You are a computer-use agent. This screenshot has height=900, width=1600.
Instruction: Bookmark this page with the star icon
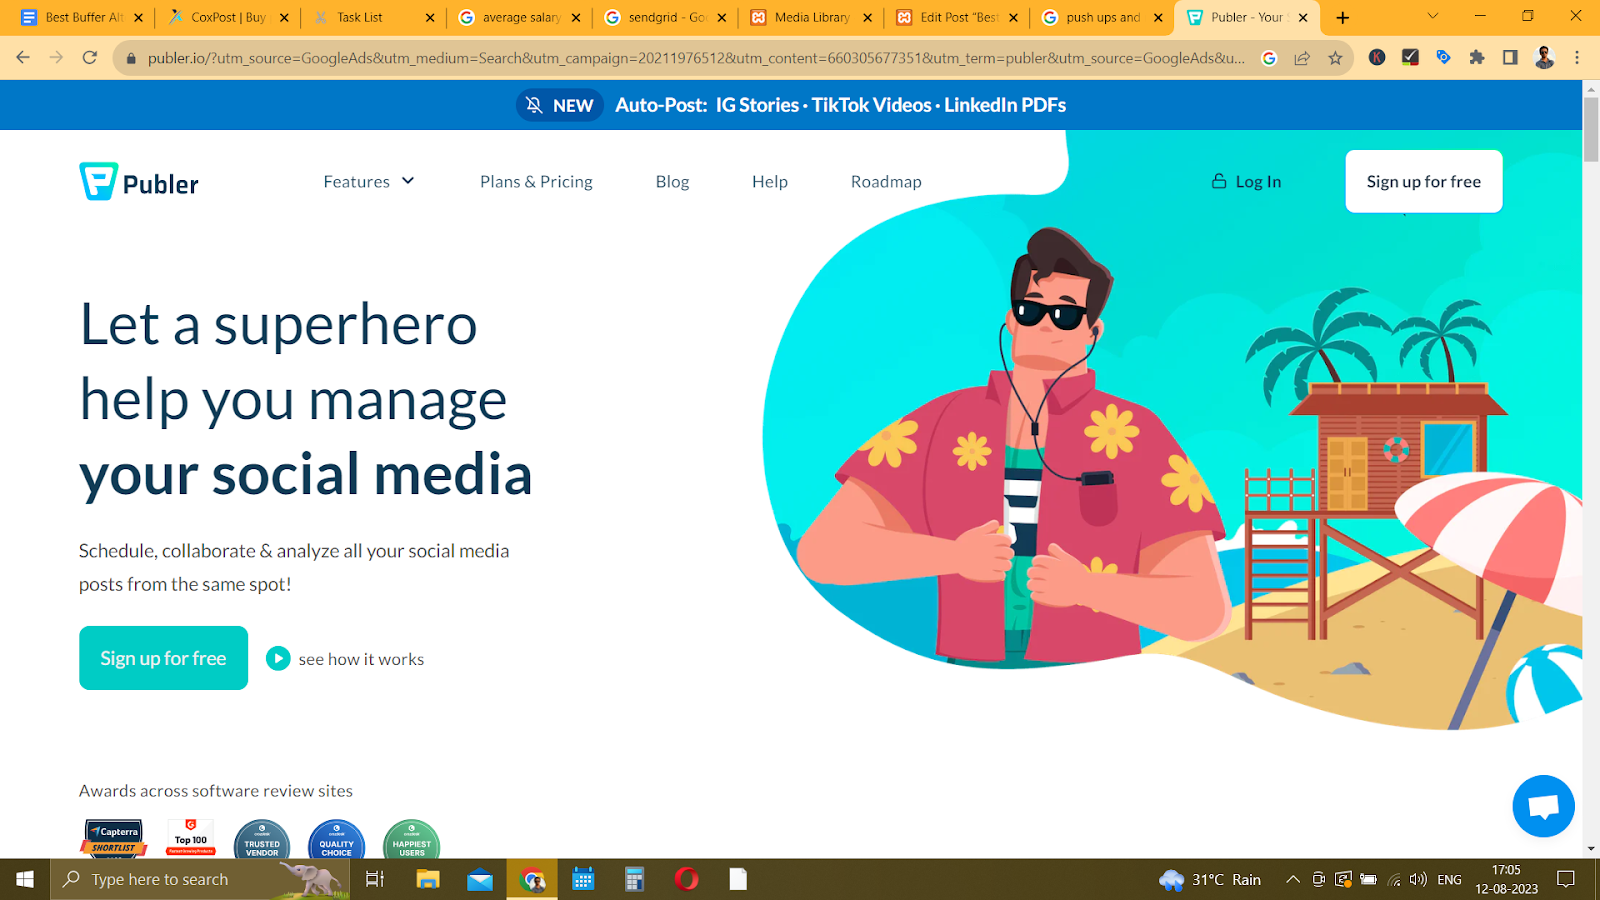click(x=1335, y=58)
